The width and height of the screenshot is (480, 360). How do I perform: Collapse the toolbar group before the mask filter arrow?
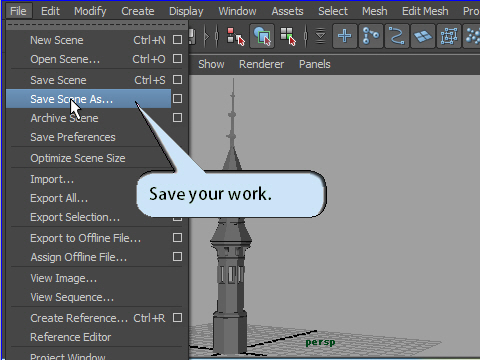coord(305,36)
